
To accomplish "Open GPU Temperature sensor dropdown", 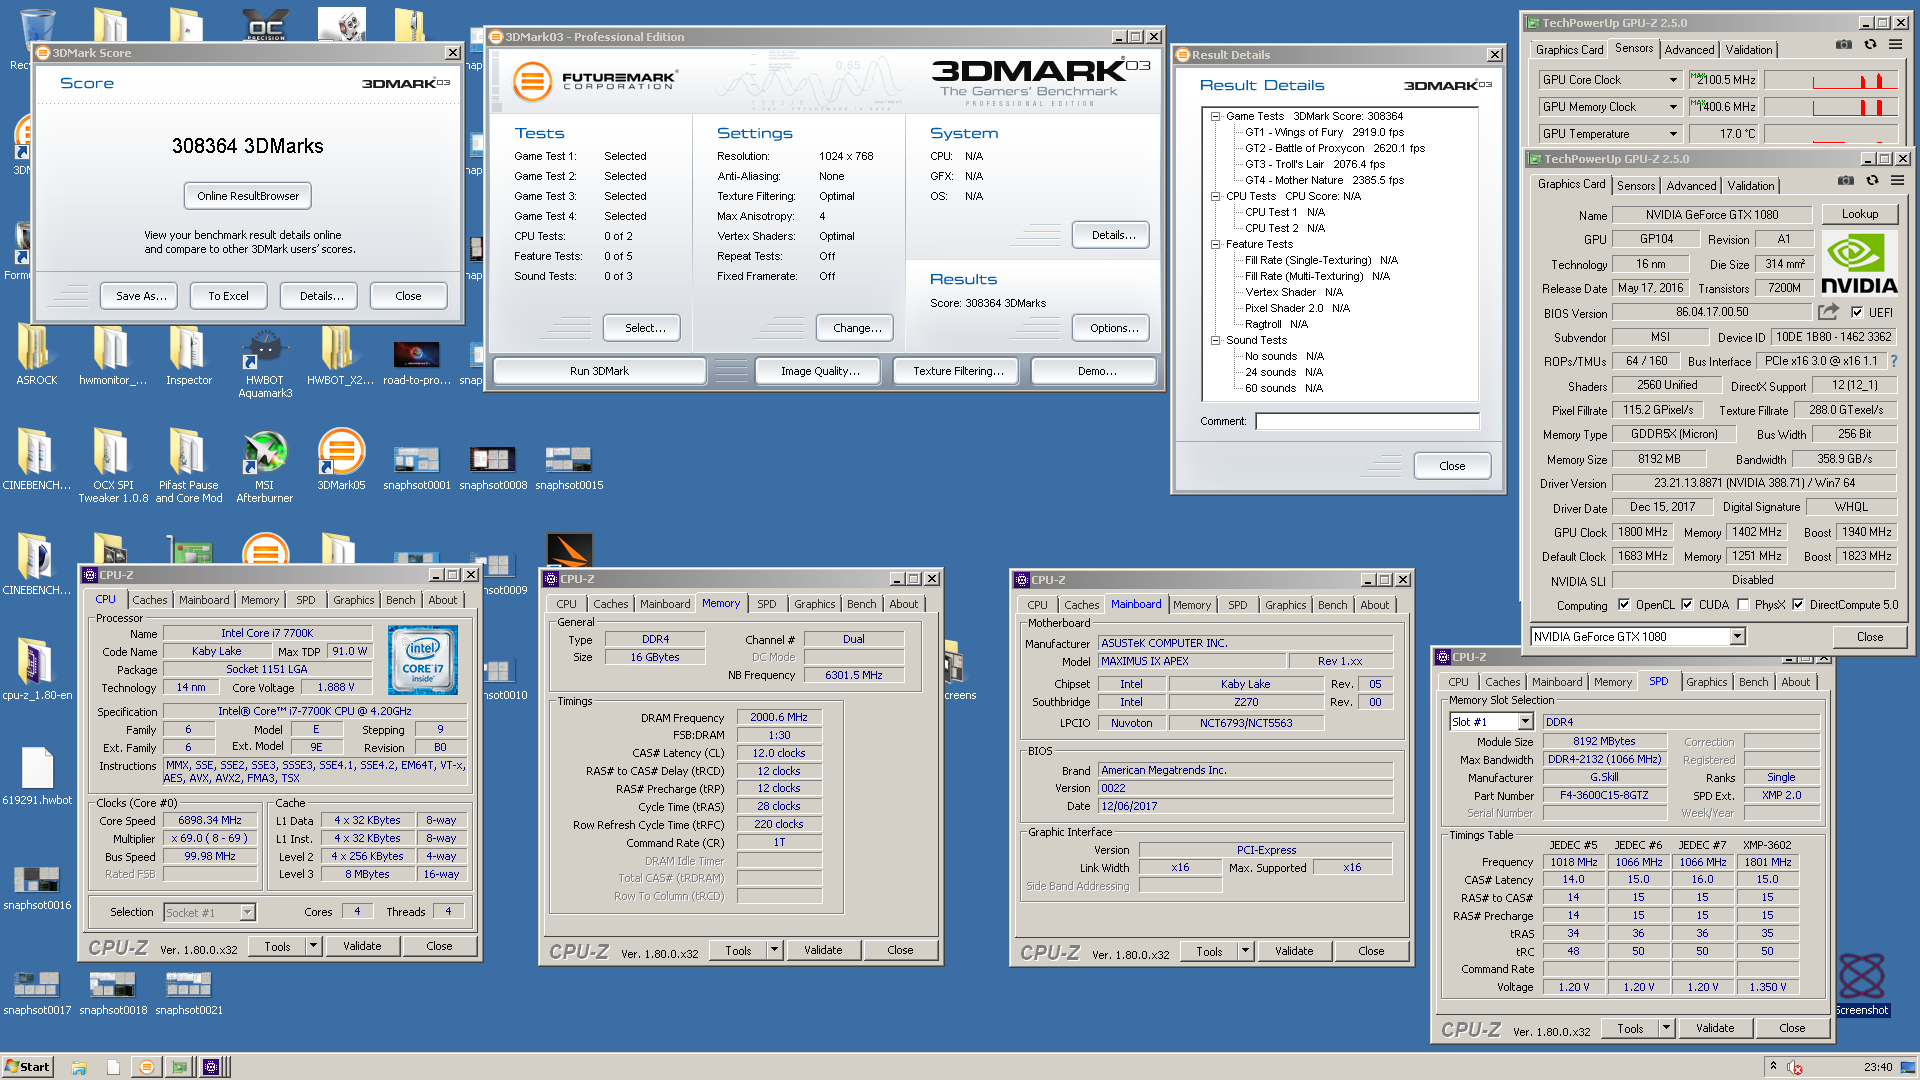I will [1673, 134].
